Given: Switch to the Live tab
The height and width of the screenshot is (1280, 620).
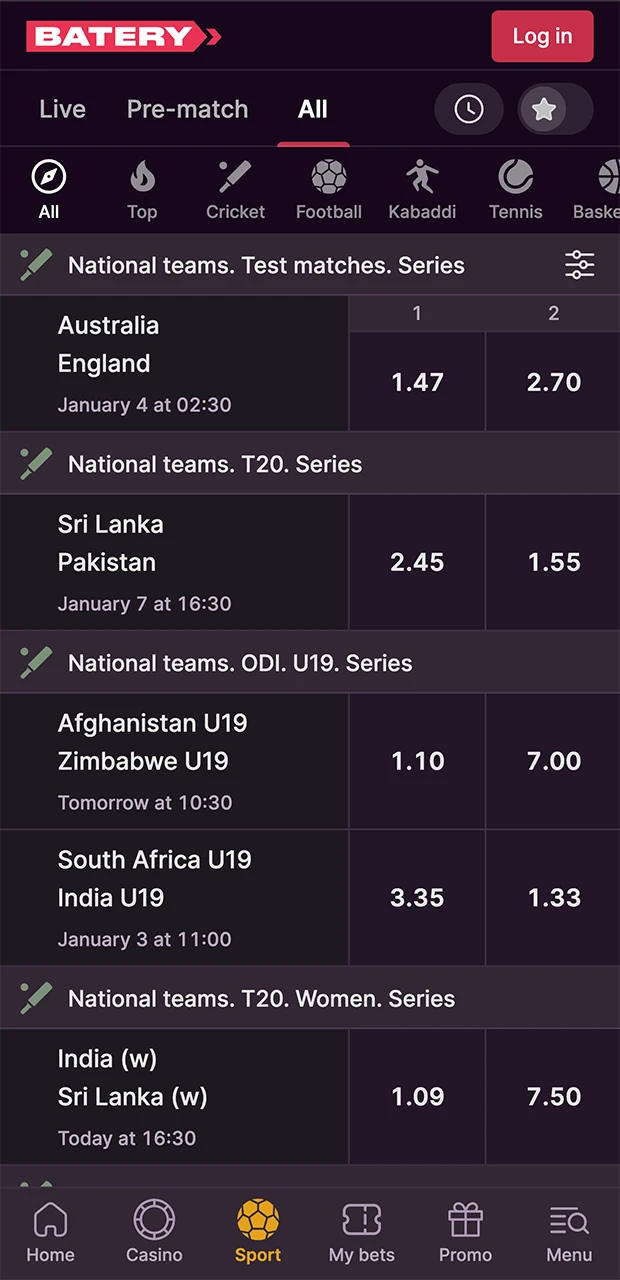Looking at the screenshot, I should pyautogui.click(x=61, y=109).
